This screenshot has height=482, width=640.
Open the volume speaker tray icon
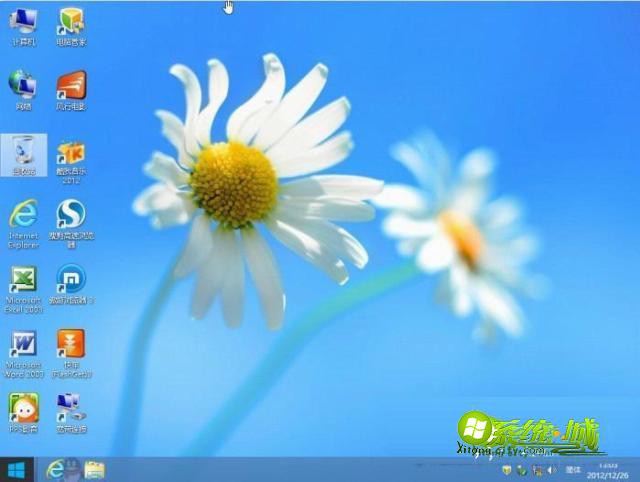(x=552, y=471)
